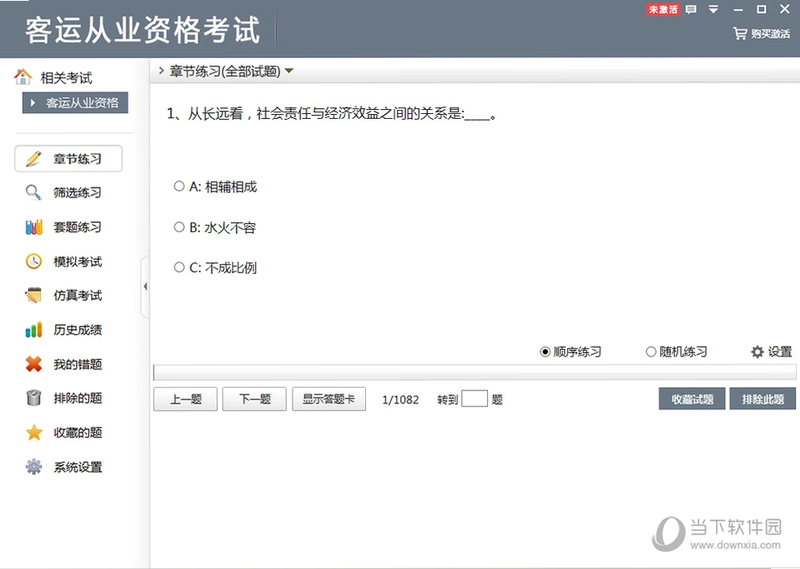Select answer option B: 水火不容
Viewport: 800px width, 569px height.
[x=179, y=227]
